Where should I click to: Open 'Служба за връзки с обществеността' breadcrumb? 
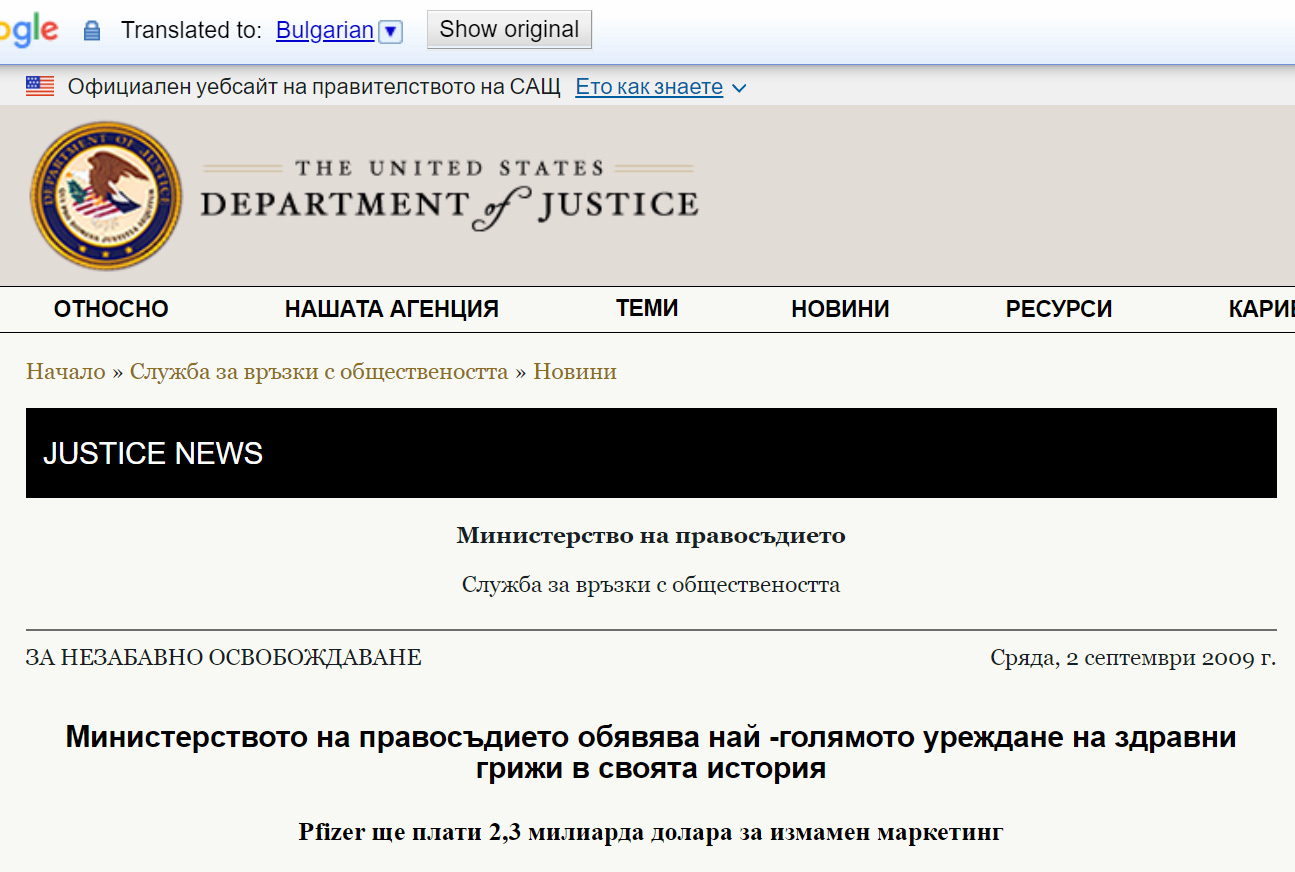coord(319,372)
